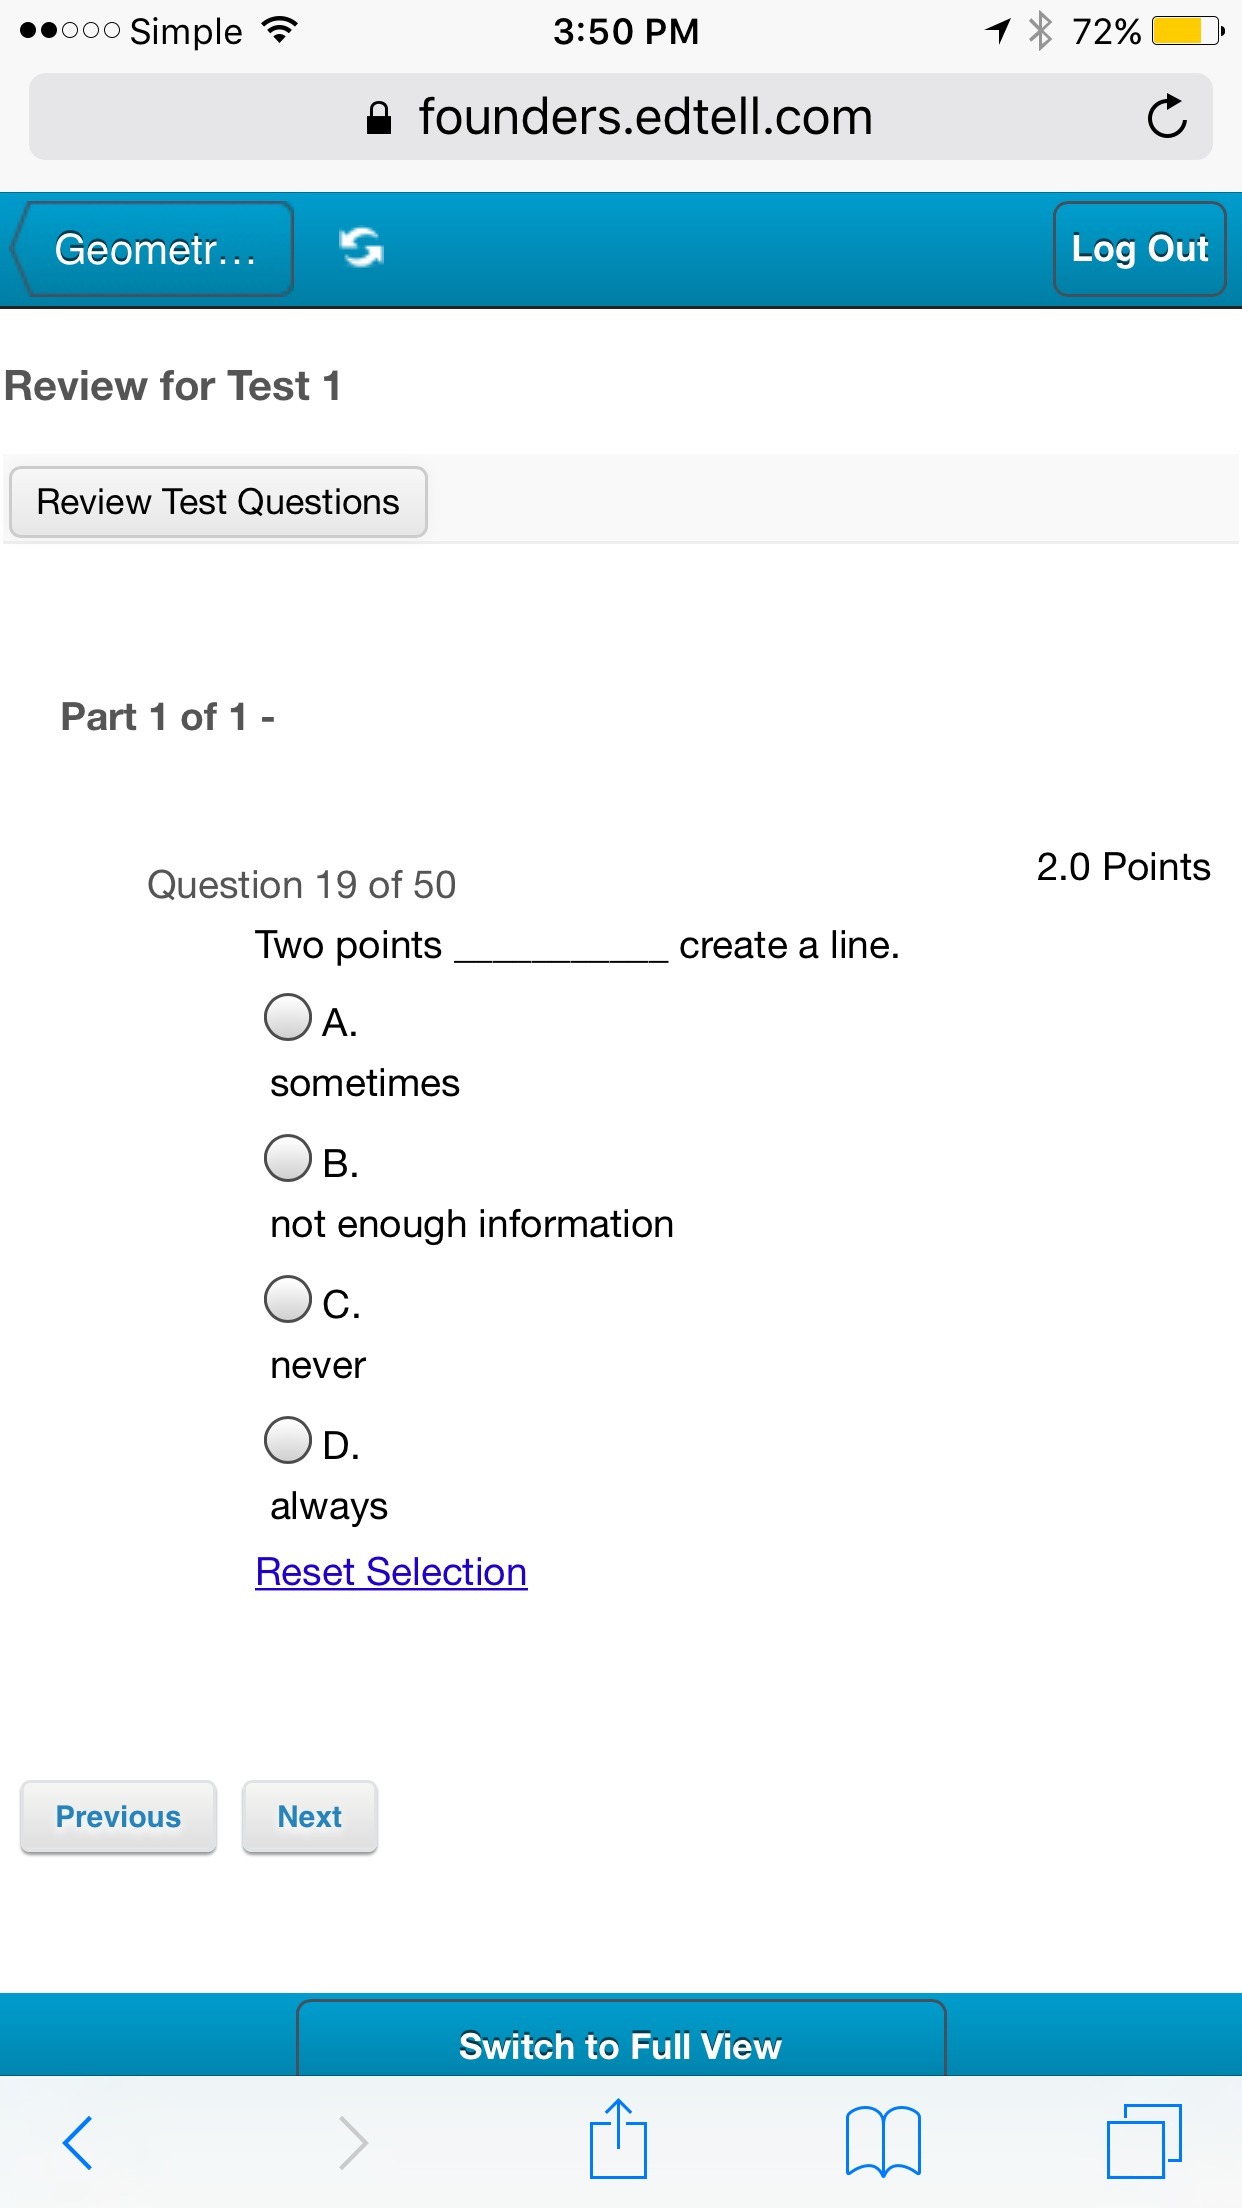Open Safari bookmarks book icon
1242x2208 pixels.
[x=882, y=2142]
